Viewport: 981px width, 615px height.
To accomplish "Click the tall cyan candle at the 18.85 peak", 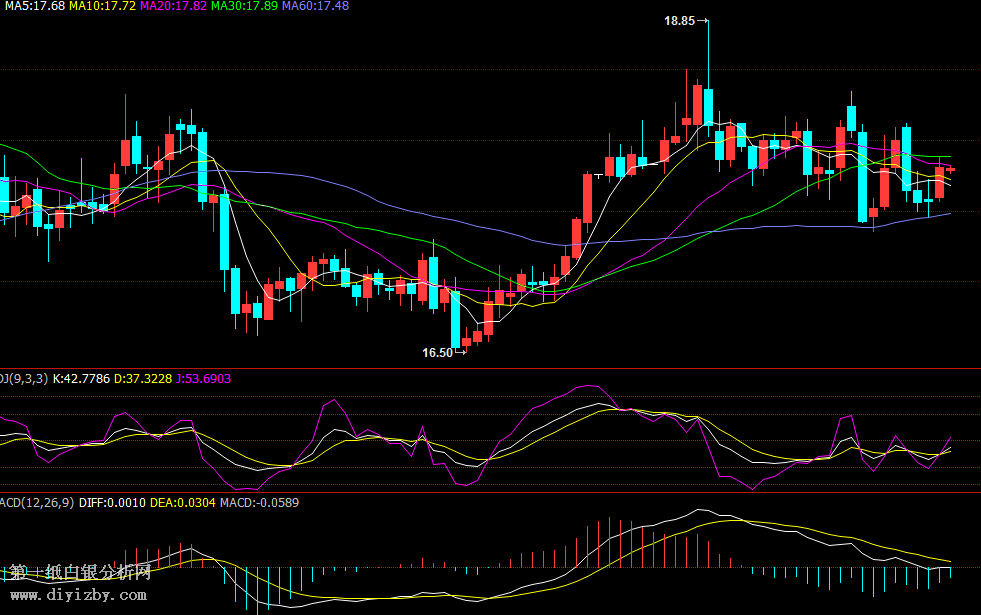I will (x=708, y=105).
